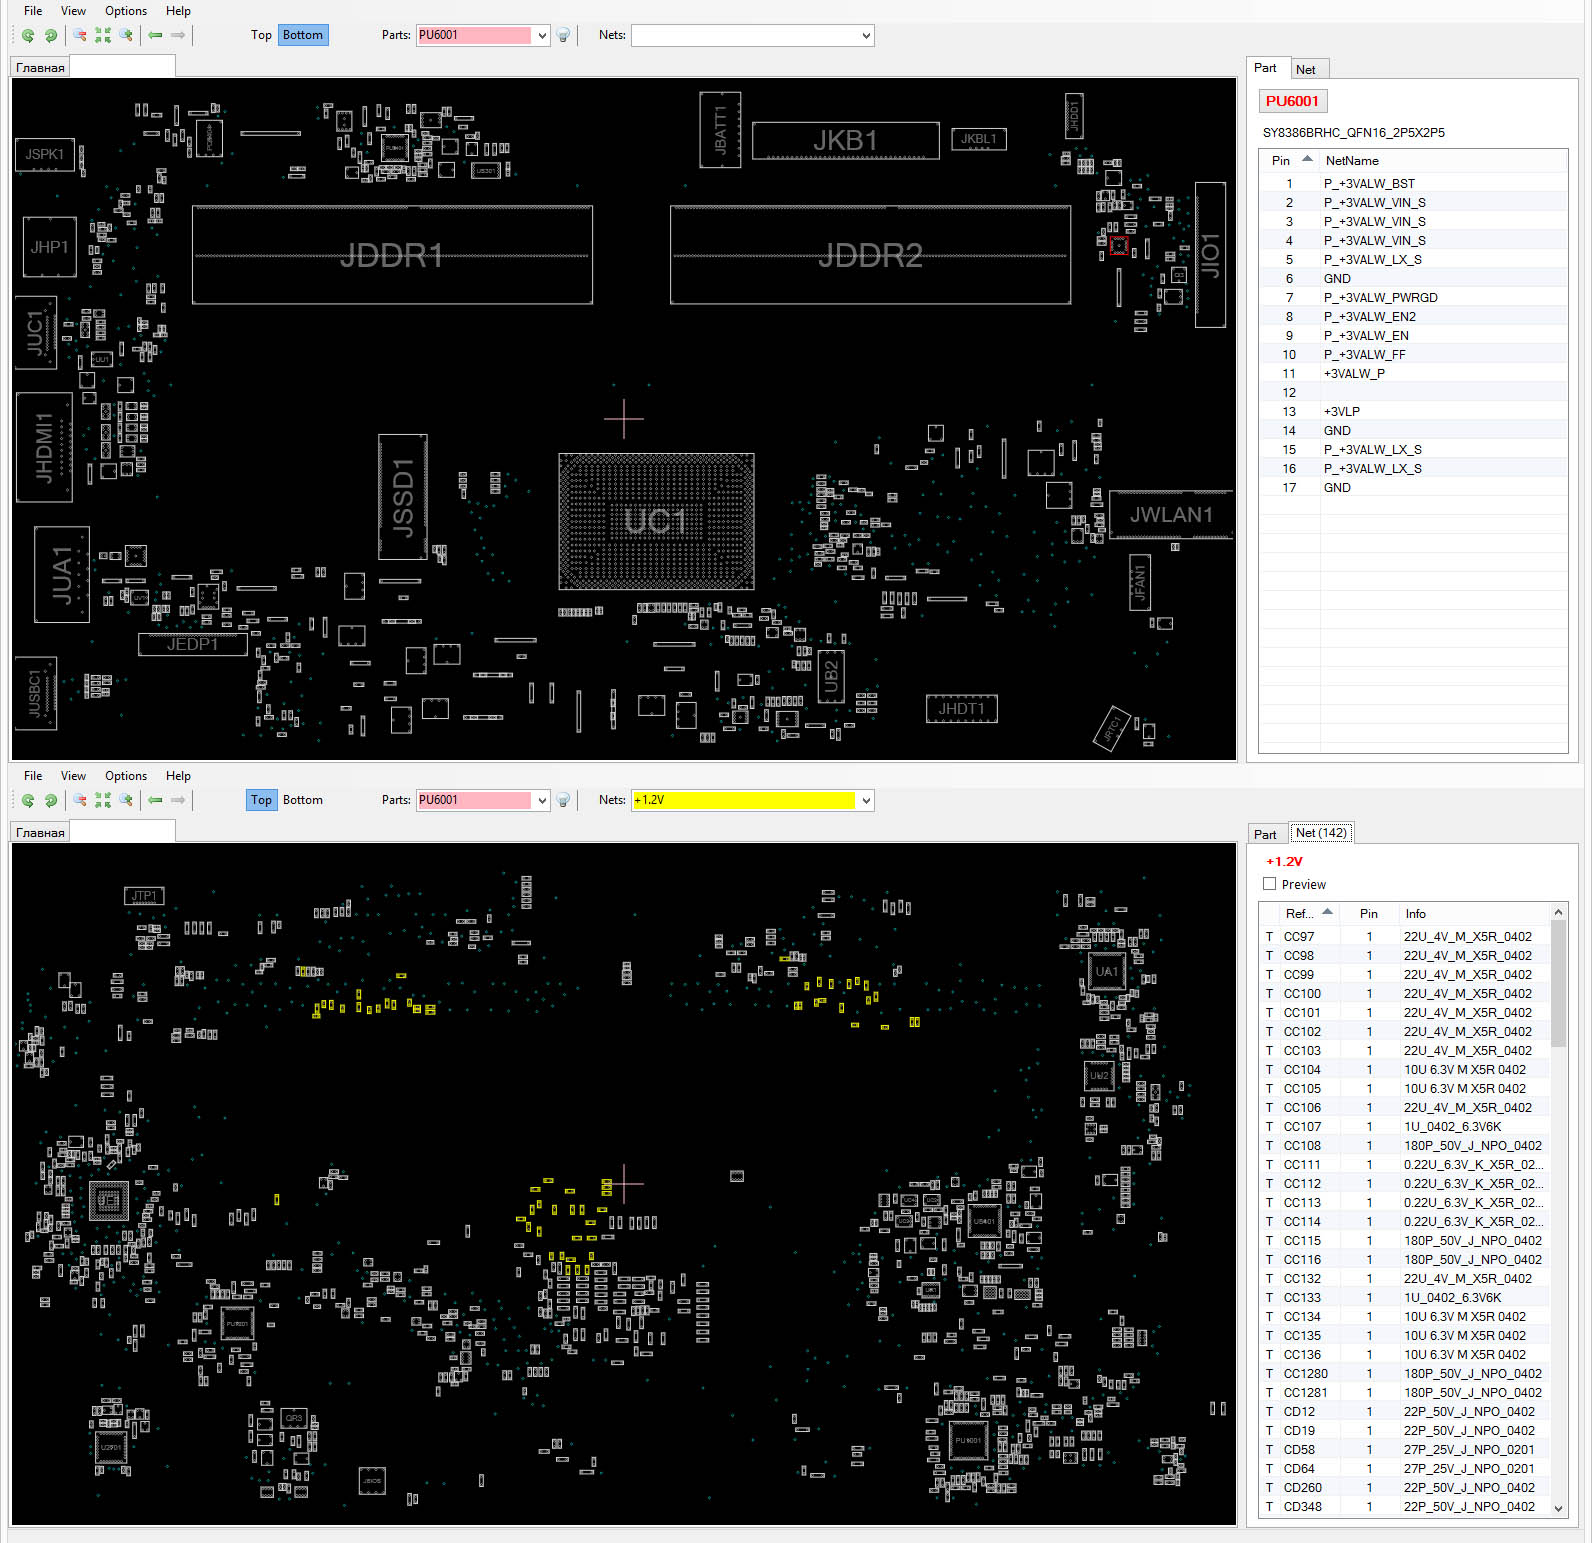
Task: Sort net list by Ref column header
Action: click(1299, 913)
